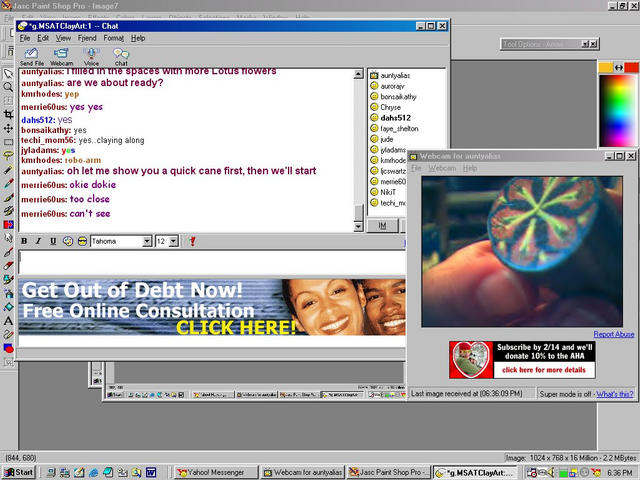Toggle bold text formatting
The width and height of the screenshot is (640, 480).
(x=24, y=241)
